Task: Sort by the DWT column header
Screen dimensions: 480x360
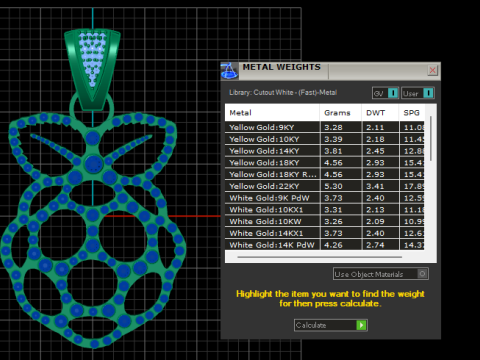Action: click(380, 113)
